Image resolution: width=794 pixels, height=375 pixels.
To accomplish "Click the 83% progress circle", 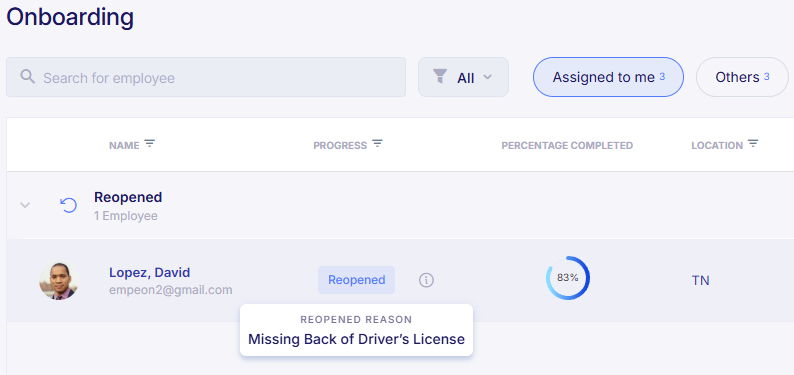I will (x=568, y=278).
